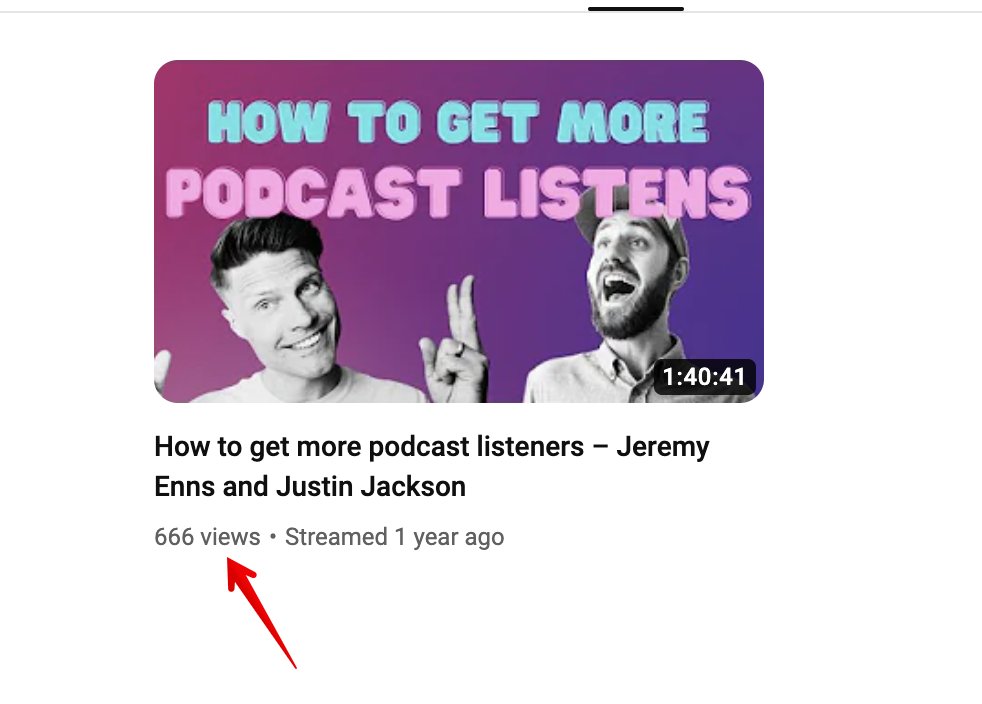Image resolution: width=982 pixels, height=704 pixels.
Task: Click the black active tab underline indicator
Action: tap(636, 9)
